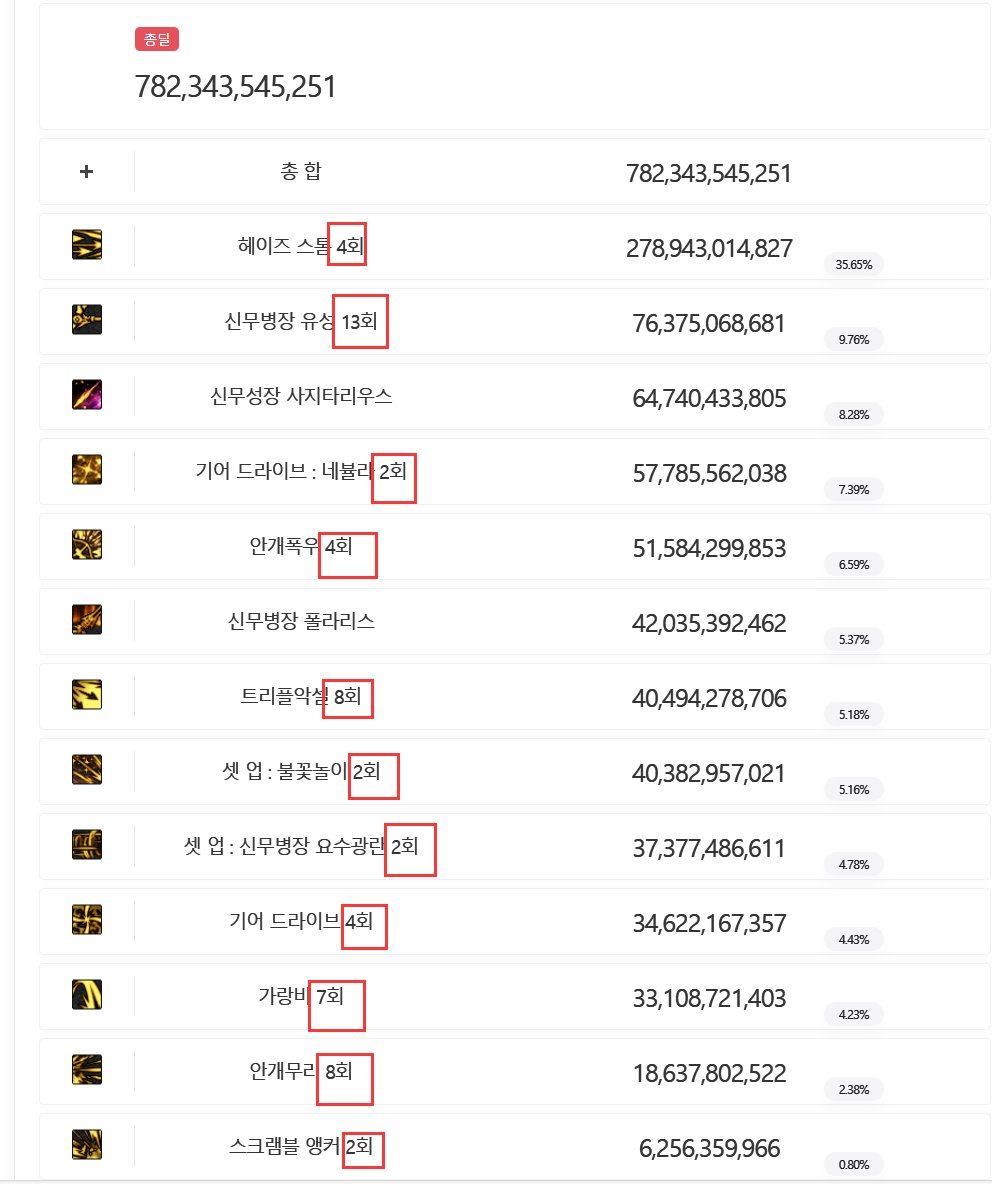Click the 신무병장 폴라리스 skill icon
Viewport: 992px width, 1184px height.
87,620
